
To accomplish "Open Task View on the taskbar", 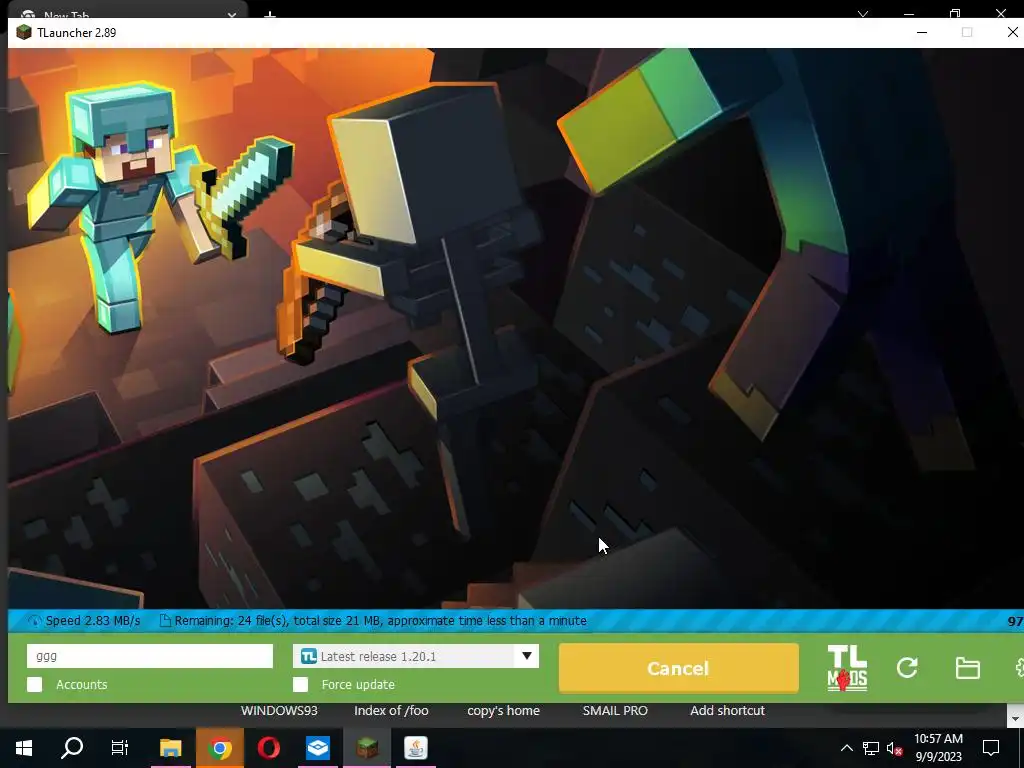I will point(120,748).
